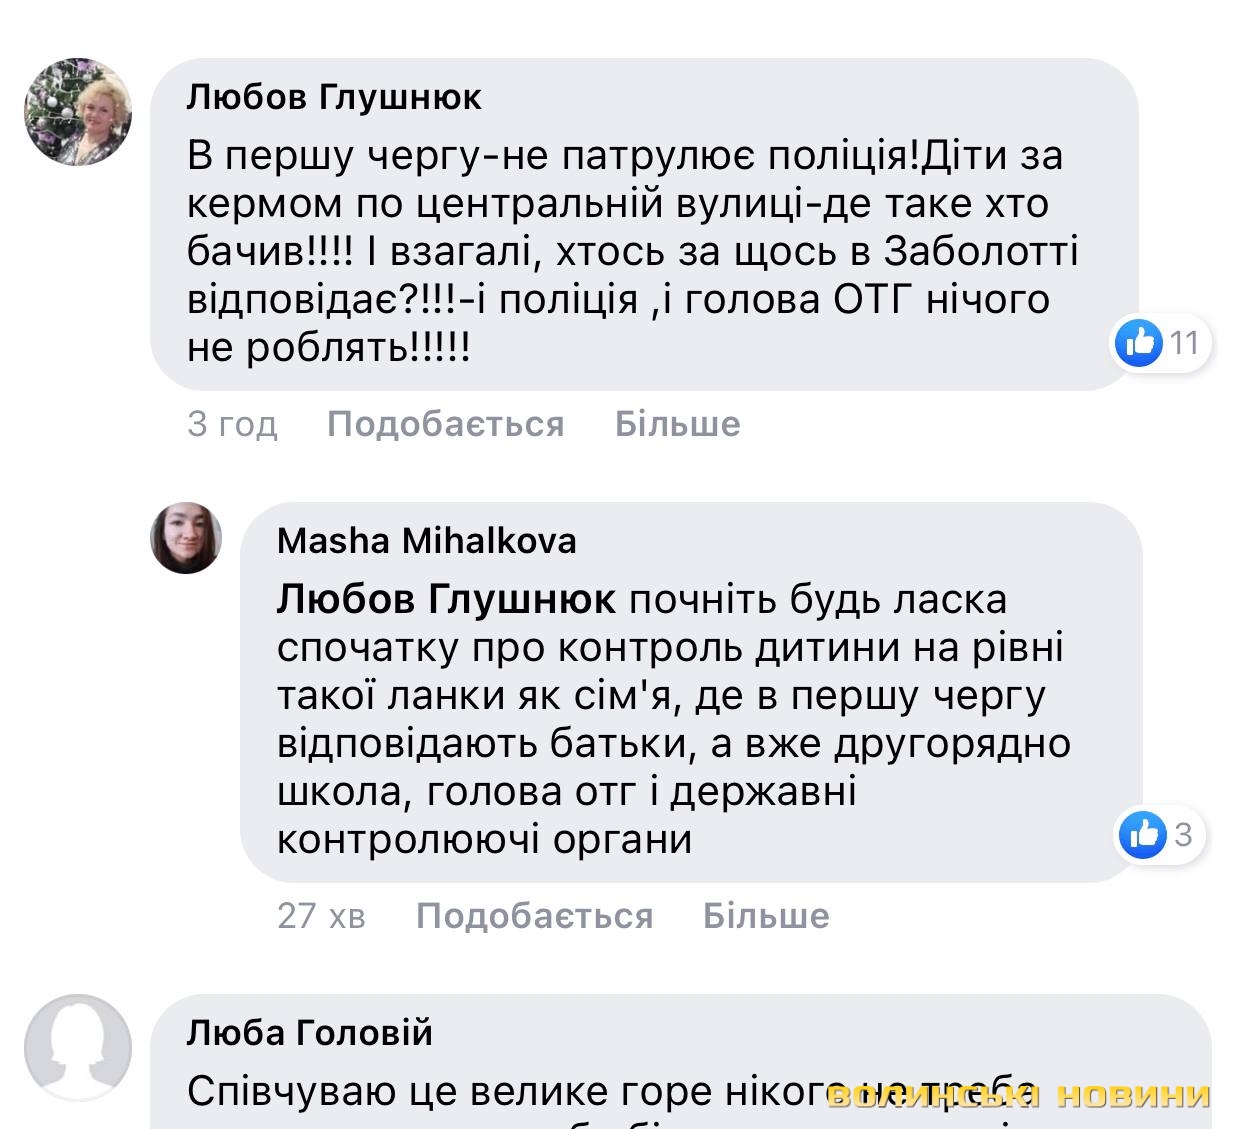Click Люба Головій's default profile avatar

pos(78,1047)
